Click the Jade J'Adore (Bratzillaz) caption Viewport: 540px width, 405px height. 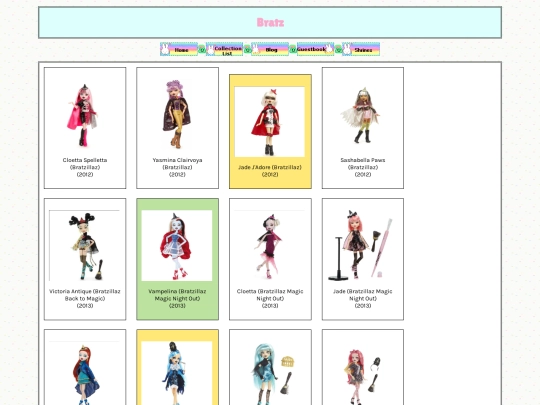[270, 171]
